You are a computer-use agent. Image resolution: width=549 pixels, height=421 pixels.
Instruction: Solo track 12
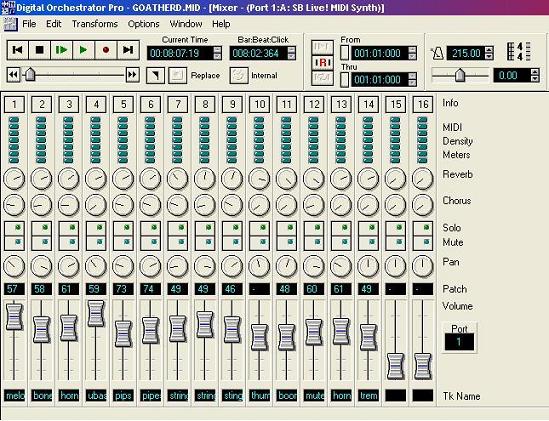coord(314,228)
